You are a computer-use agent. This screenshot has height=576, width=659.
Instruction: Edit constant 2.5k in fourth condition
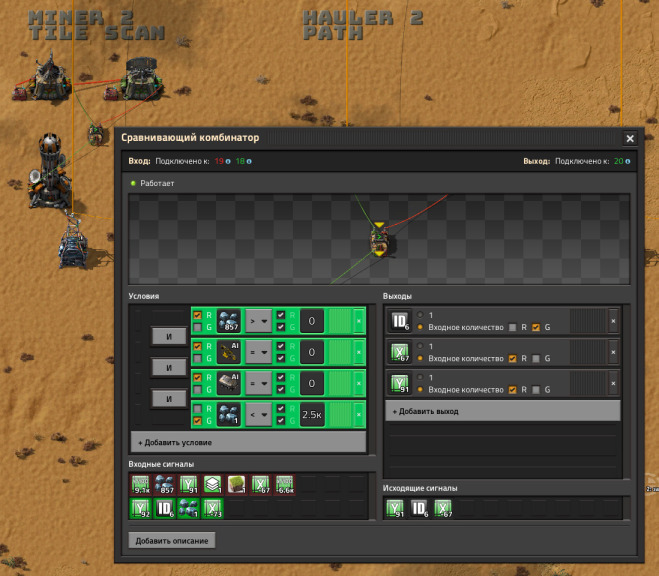tap(311, 415)
